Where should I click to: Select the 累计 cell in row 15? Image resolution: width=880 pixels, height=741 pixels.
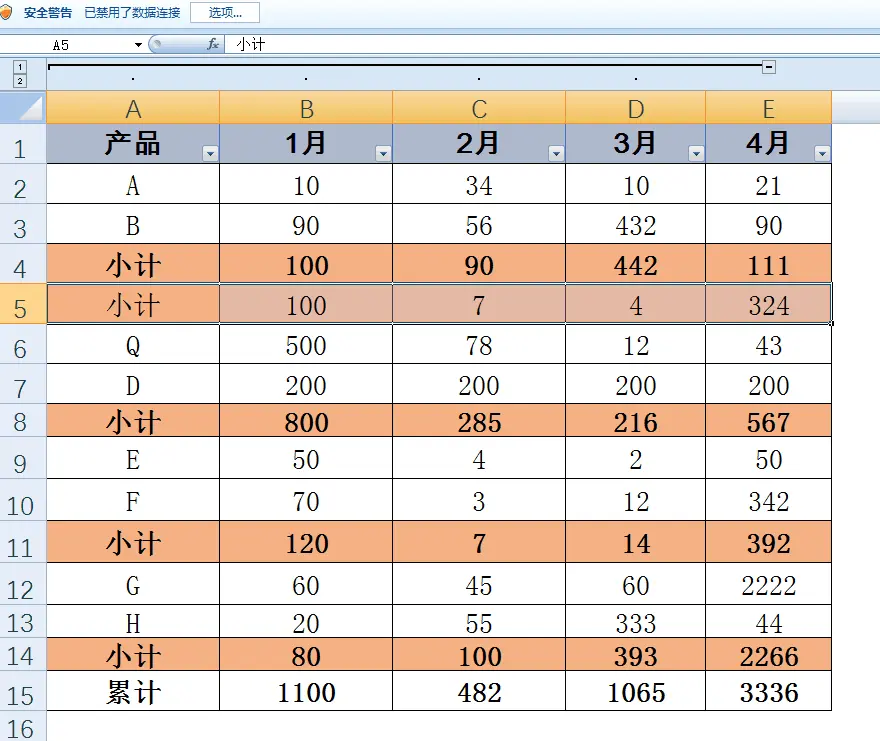pyautogui.click(x=133, y=692)
